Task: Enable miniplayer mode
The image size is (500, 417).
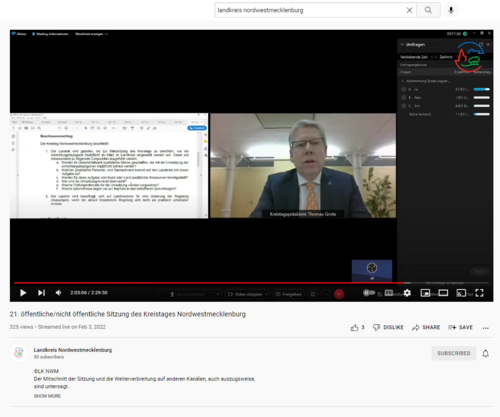Action: (x=425, y=293)
